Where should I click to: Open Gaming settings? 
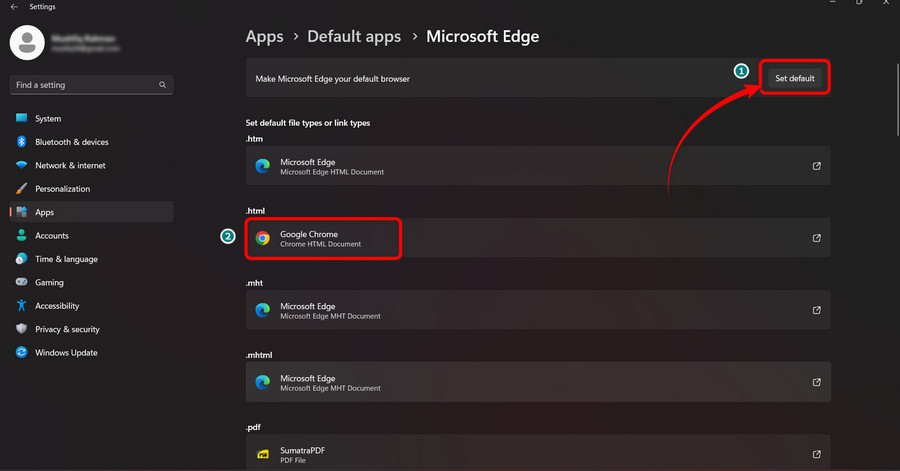coord(91,282)
